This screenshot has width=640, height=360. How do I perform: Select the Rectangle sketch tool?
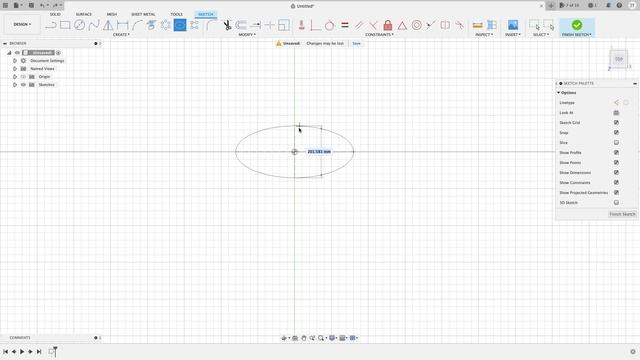click(65, 25)
